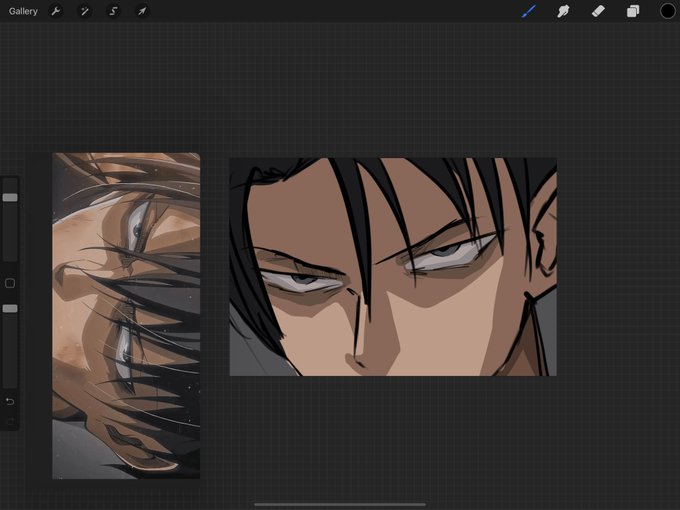Image resolution: width=680 pixels, height=510 pixels.
Task: Tap the brush opacity slider handle
Action: point(10,308)
